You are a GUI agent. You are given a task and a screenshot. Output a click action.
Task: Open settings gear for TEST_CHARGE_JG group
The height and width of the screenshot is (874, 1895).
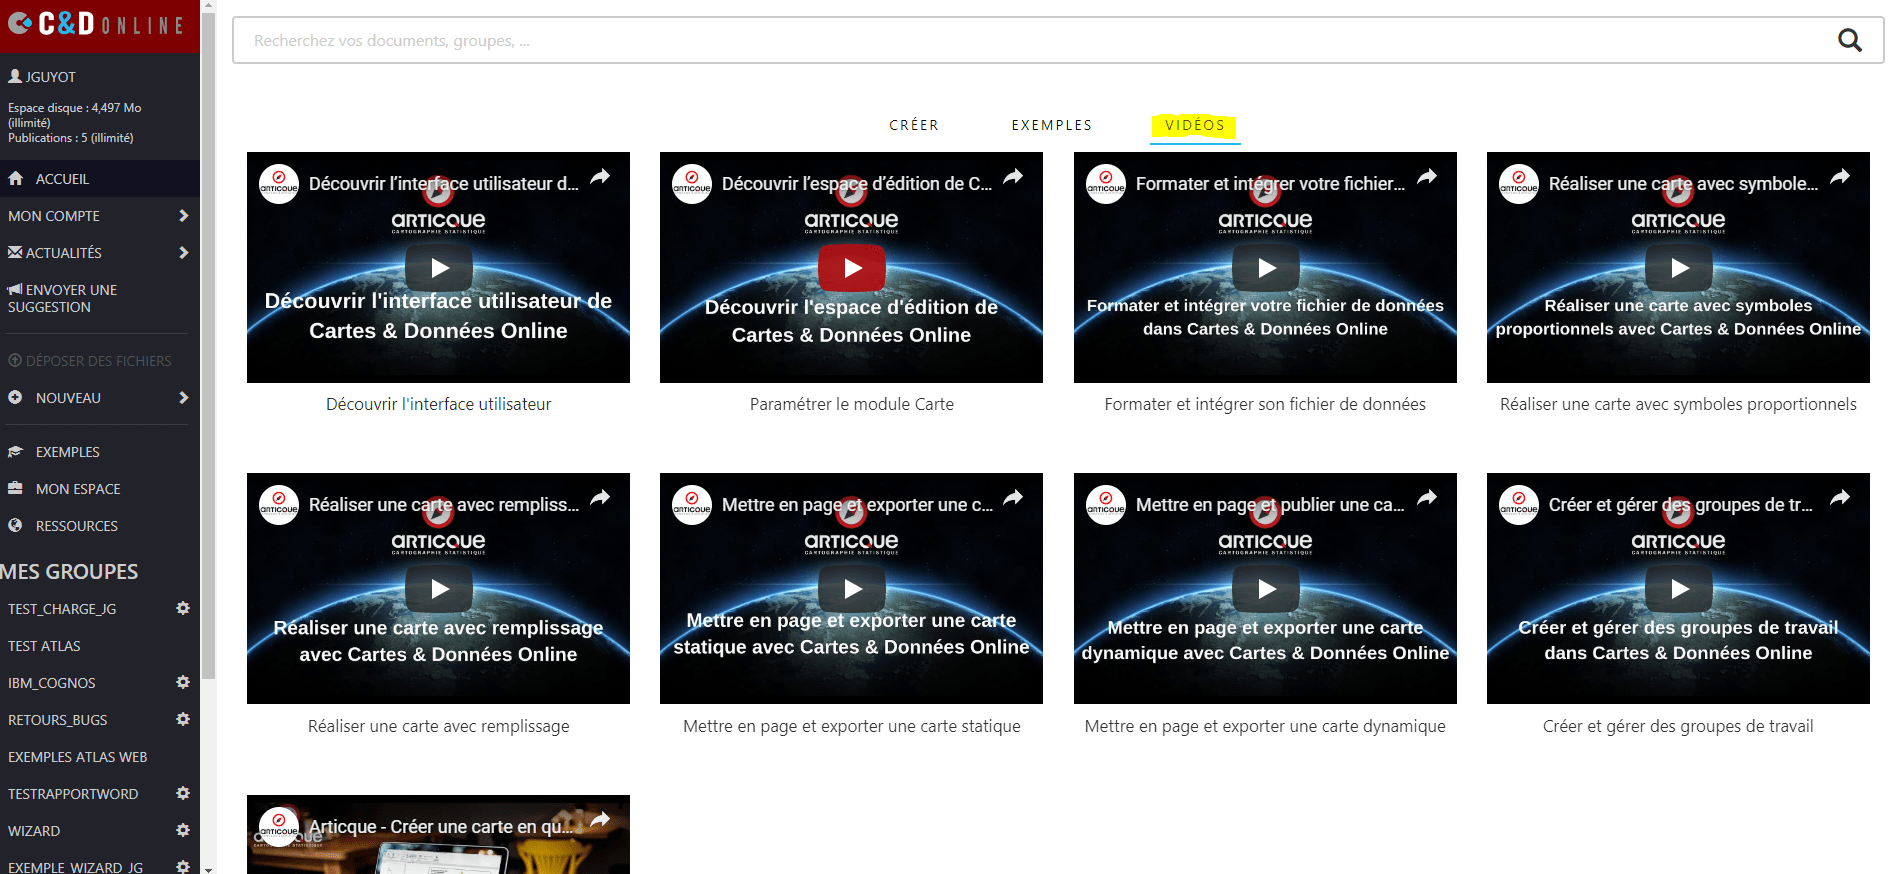(x=183, y=608)
